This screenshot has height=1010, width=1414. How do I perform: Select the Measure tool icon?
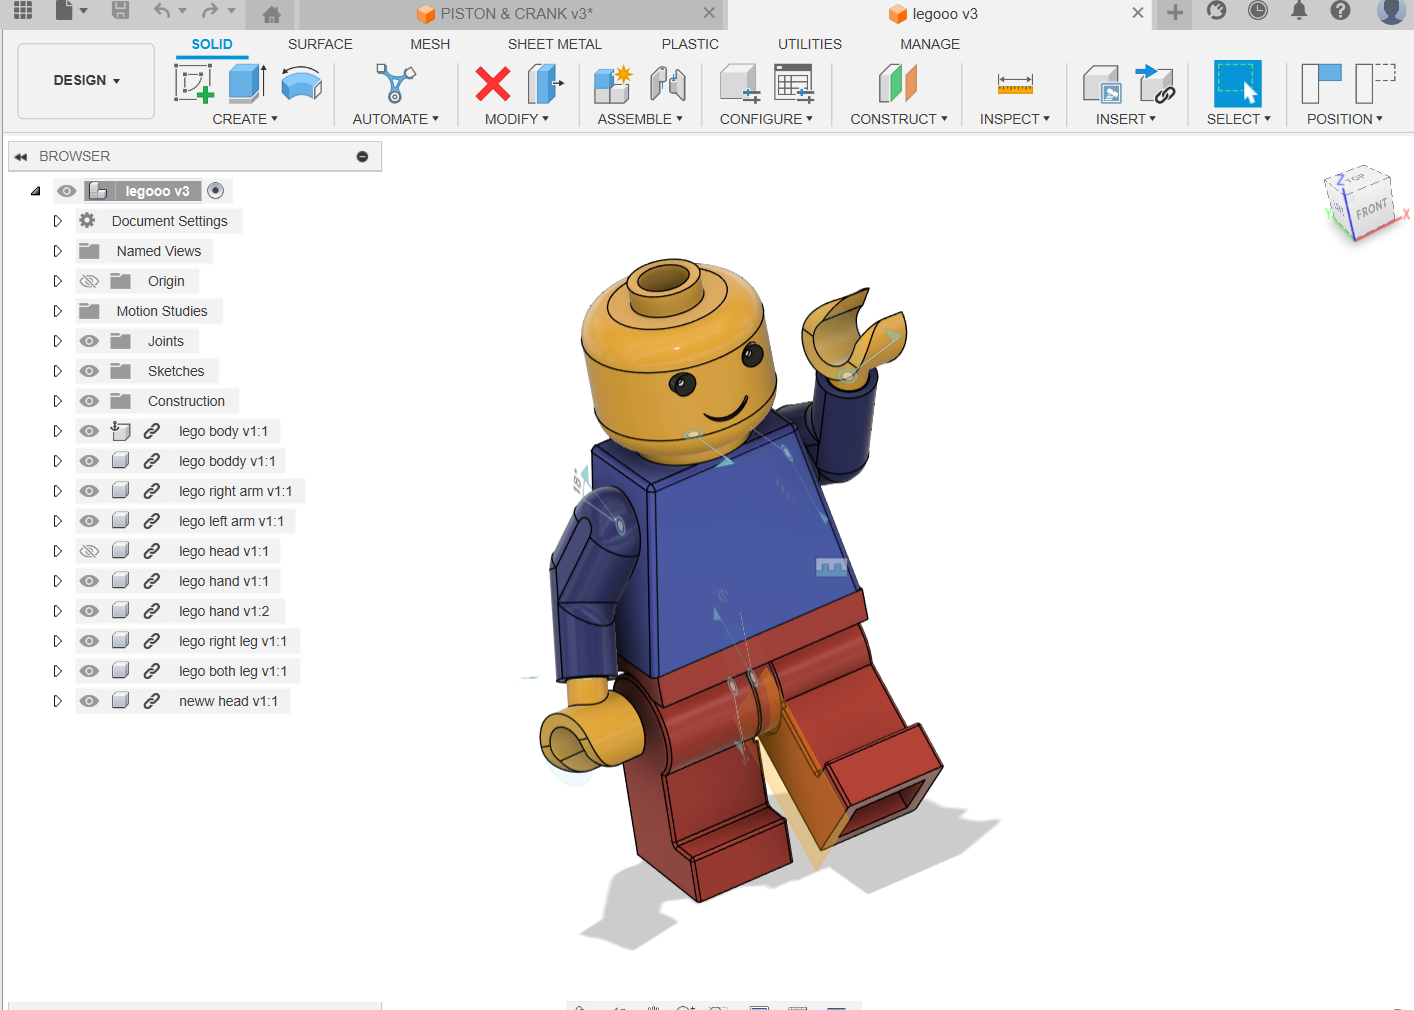pos(1015,84)
